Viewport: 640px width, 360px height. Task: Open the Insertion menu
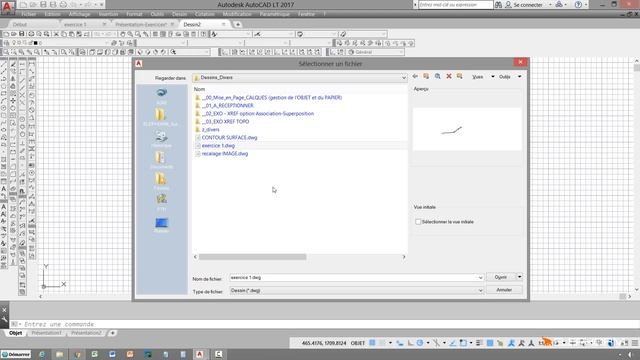(x=108, y=14)
